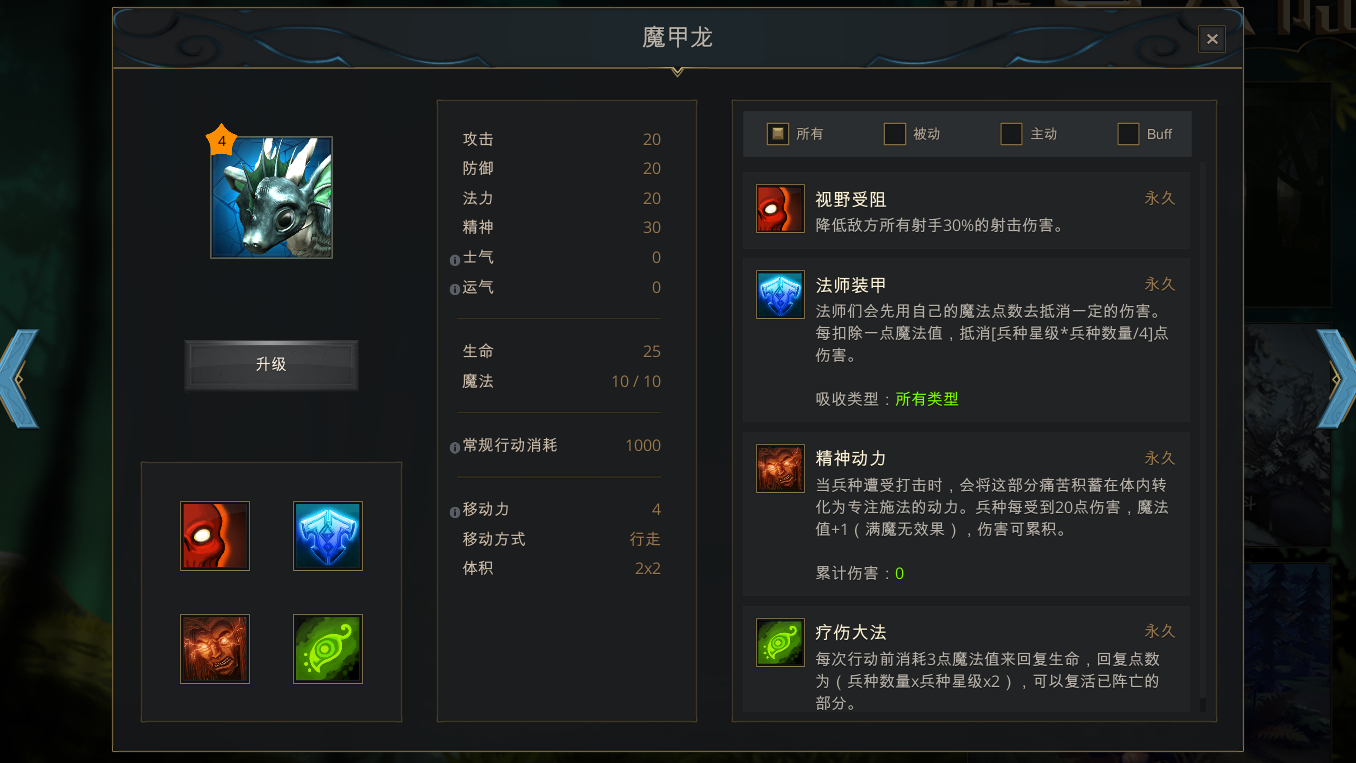Click the 疗伤大法 green icon in the list
This screenshot has height=763, width=1356.
[x=780, y=642]
